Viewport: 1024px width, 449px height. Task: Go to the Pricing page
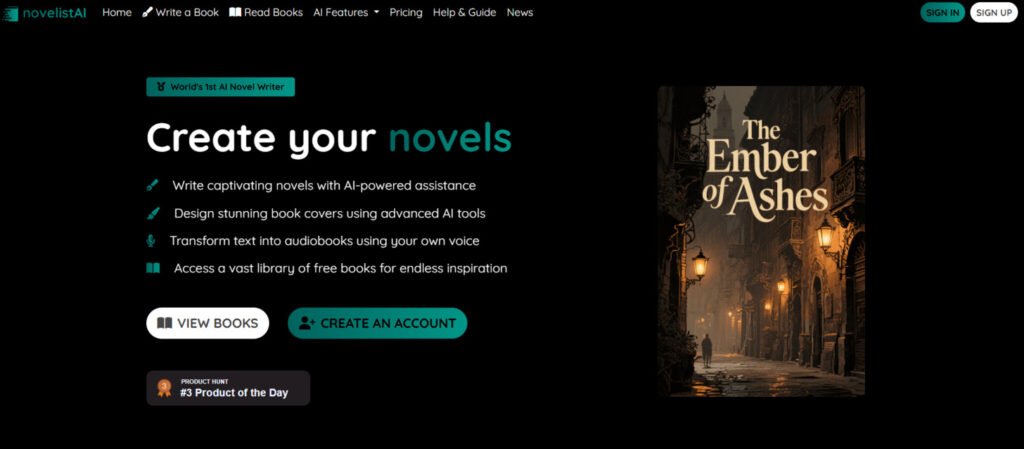[x=406, y=12]
